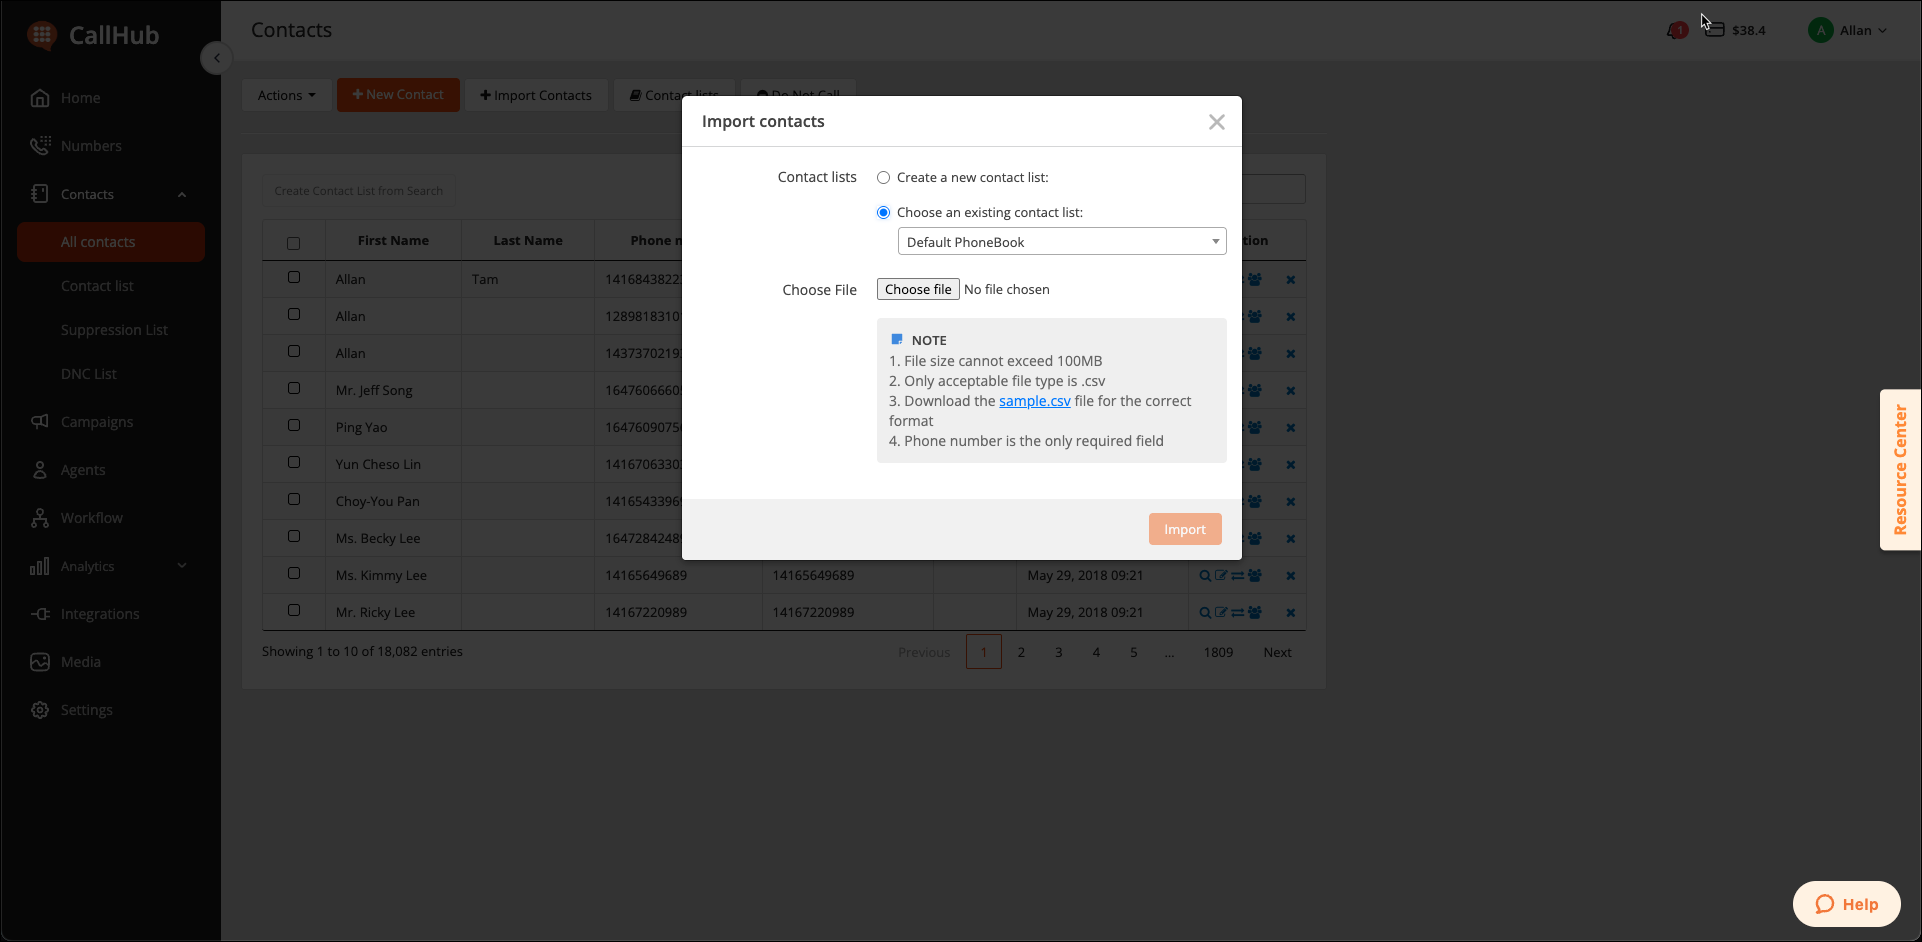The height and width of the screenshot is (942, 1922).
Task: Click the Home icon in sidebar
Action: click(x=40, y=98)
